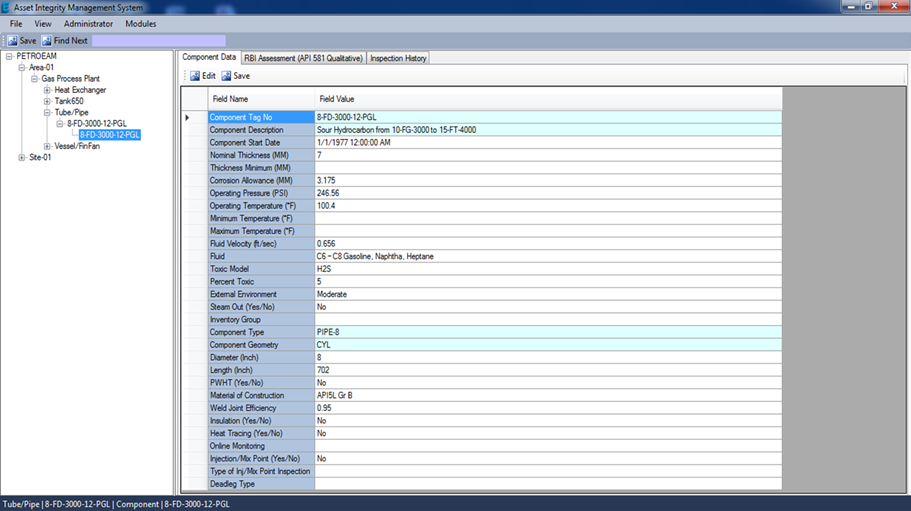
Task: Switch to the Inspection History tab
Action: 398,58
